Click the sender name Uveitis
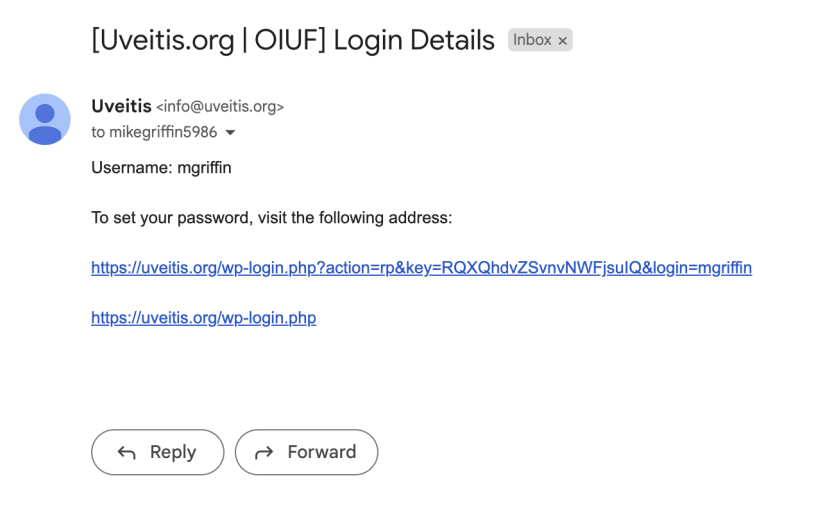Image resolution: width=825 pixels, height=510 pixels. click(121, 106)
